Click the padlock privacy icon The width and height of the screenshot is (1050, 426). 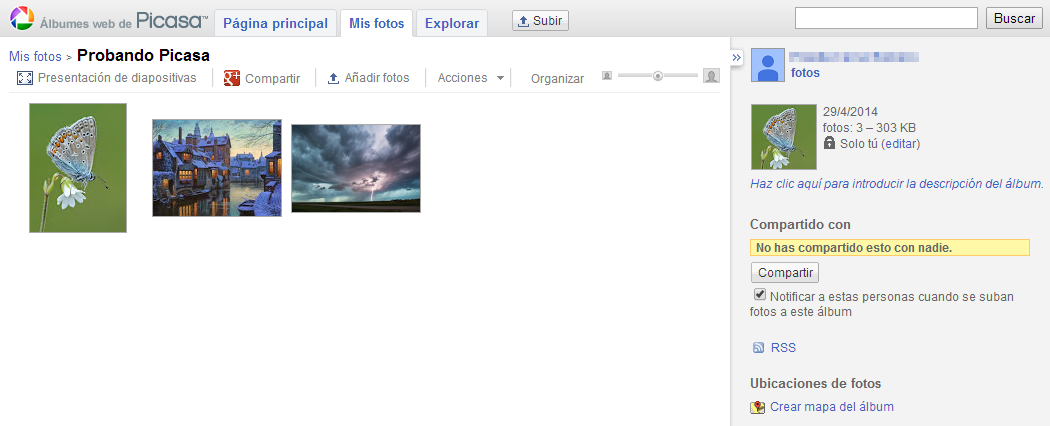(x=829, y=143)
